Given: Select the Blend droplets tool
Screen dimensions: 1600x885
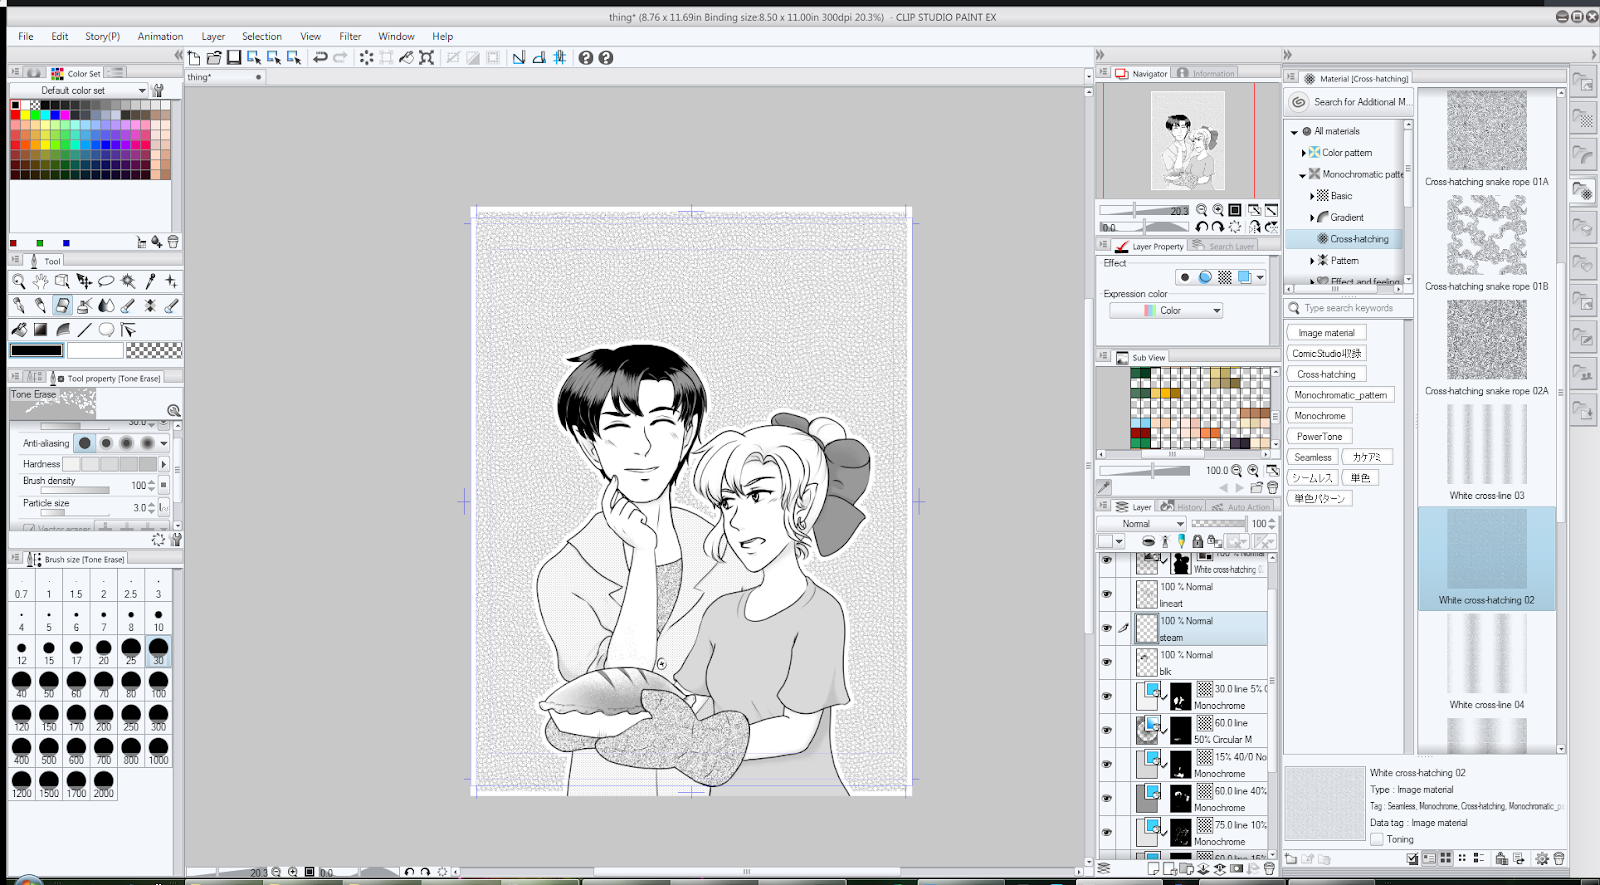Looking at the screenshot, I should pos(106,305).
